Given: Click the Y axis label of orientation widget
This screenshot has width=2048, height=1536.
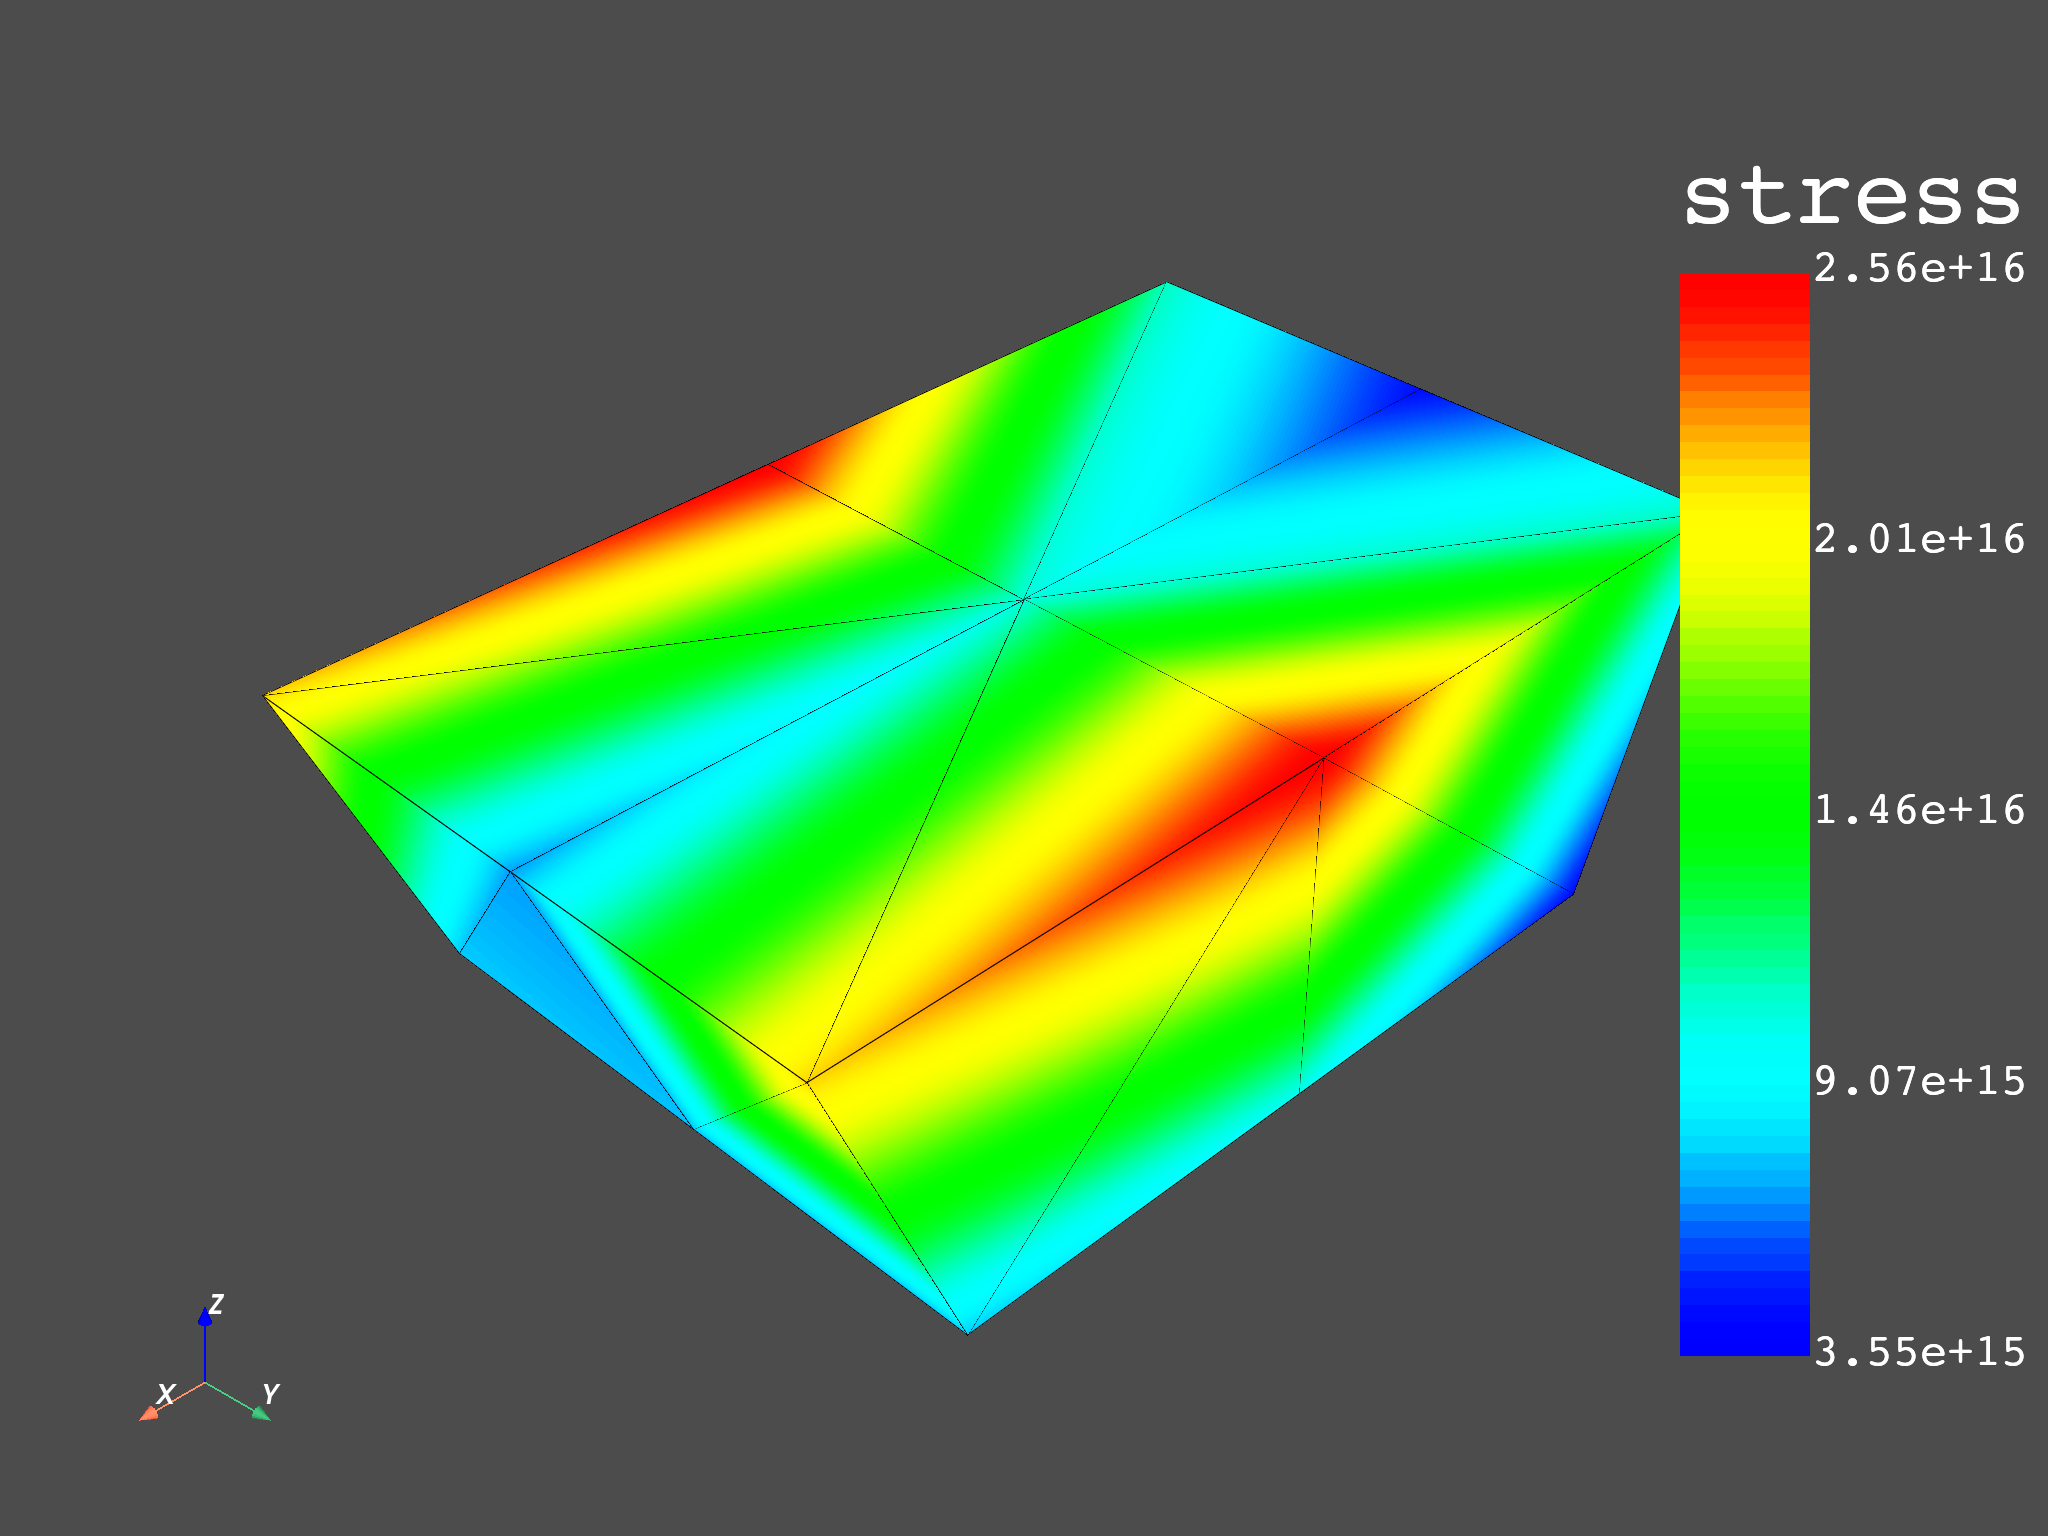Looking at the screenshot, I should click(x=270, y=1394).
